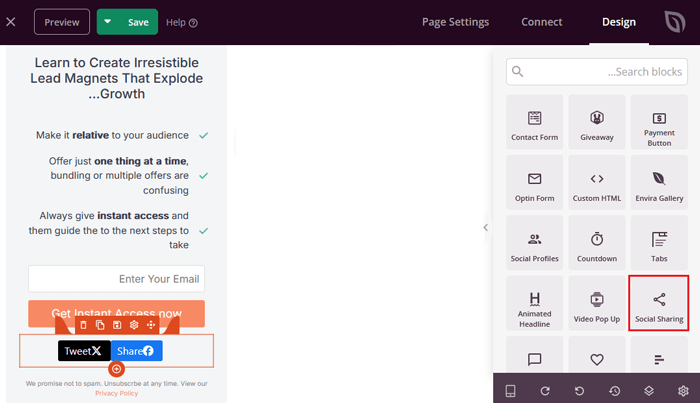The width and height of the screenshot is (700, 403).
Task: Open the Page Settings tab
Action: [455, 22]
